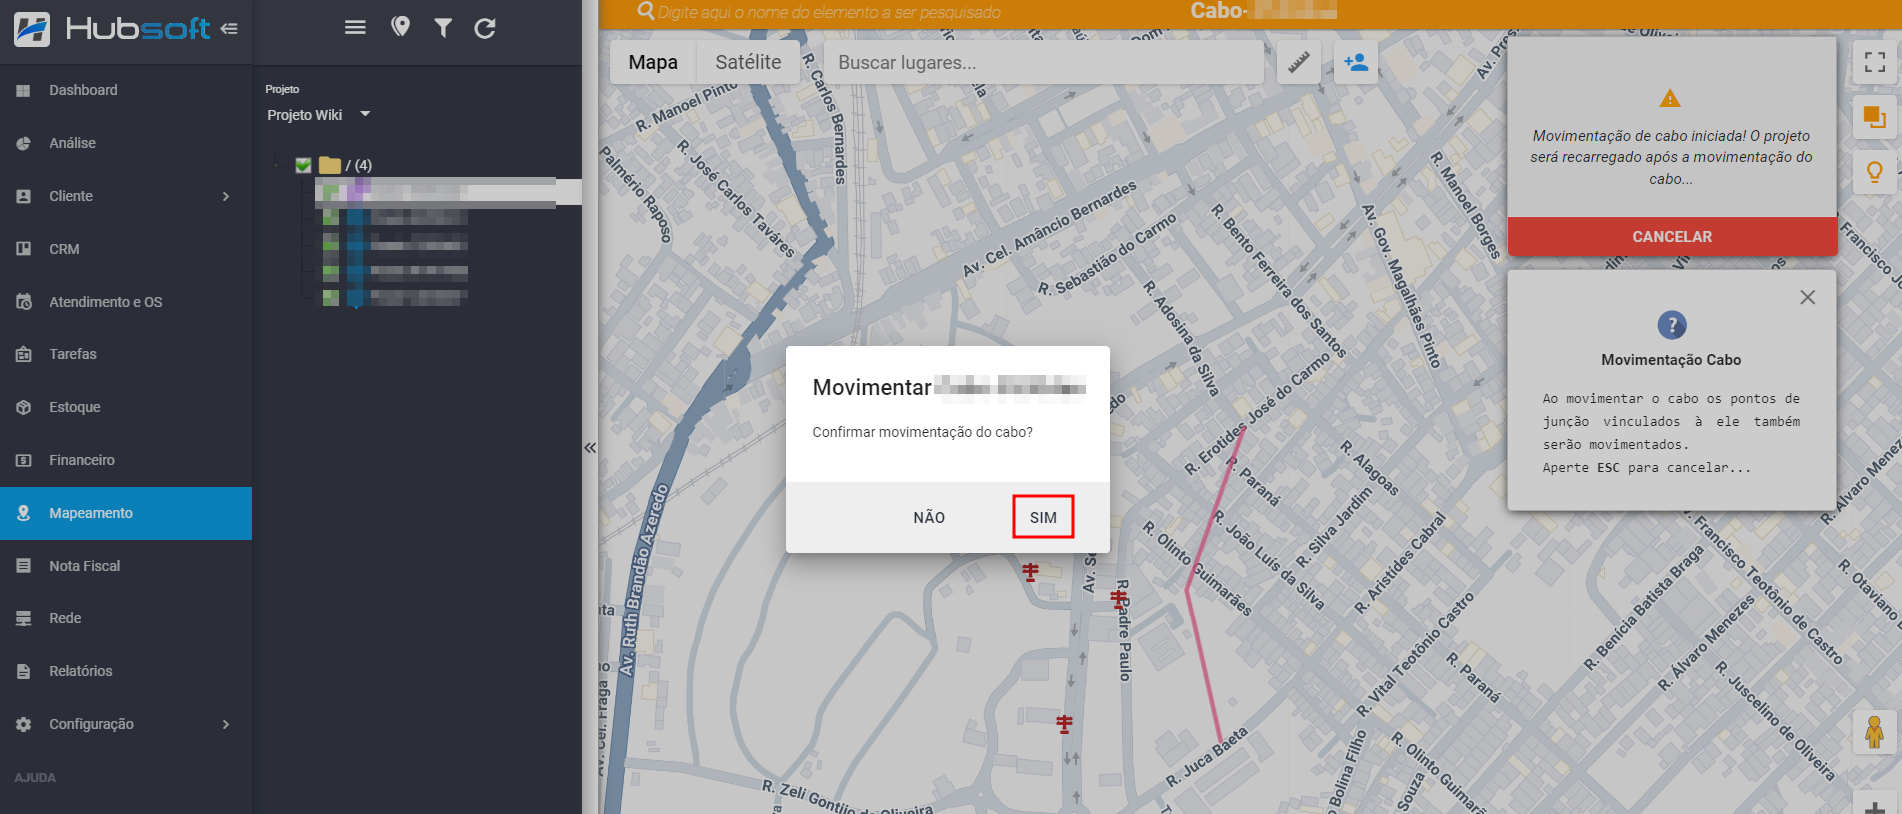
Task: Switch to Mapa view tab
Action: (653, 62)
